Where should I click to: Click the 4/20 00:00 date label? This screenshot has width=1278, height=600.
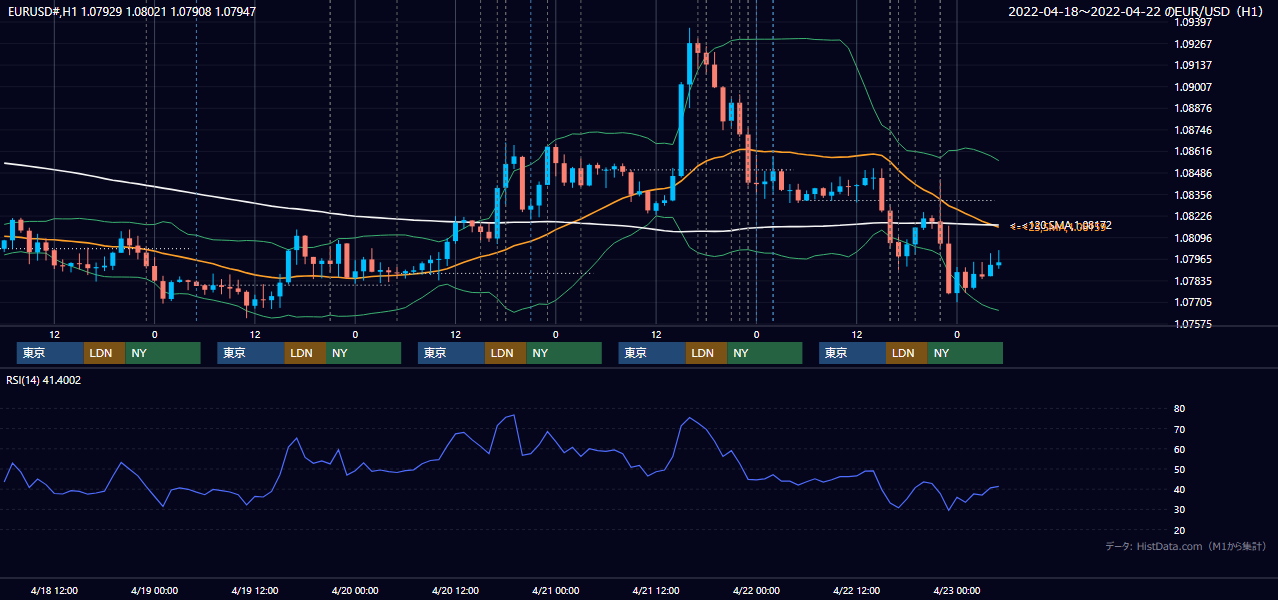(x=355, y=590)
